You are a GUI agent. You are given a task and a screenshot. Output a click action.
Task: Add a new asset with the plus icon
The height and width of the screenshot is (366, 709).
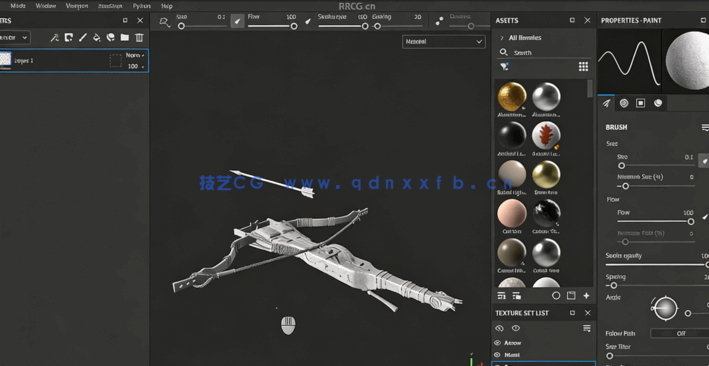pyautogui.click(x=586, y=296)
